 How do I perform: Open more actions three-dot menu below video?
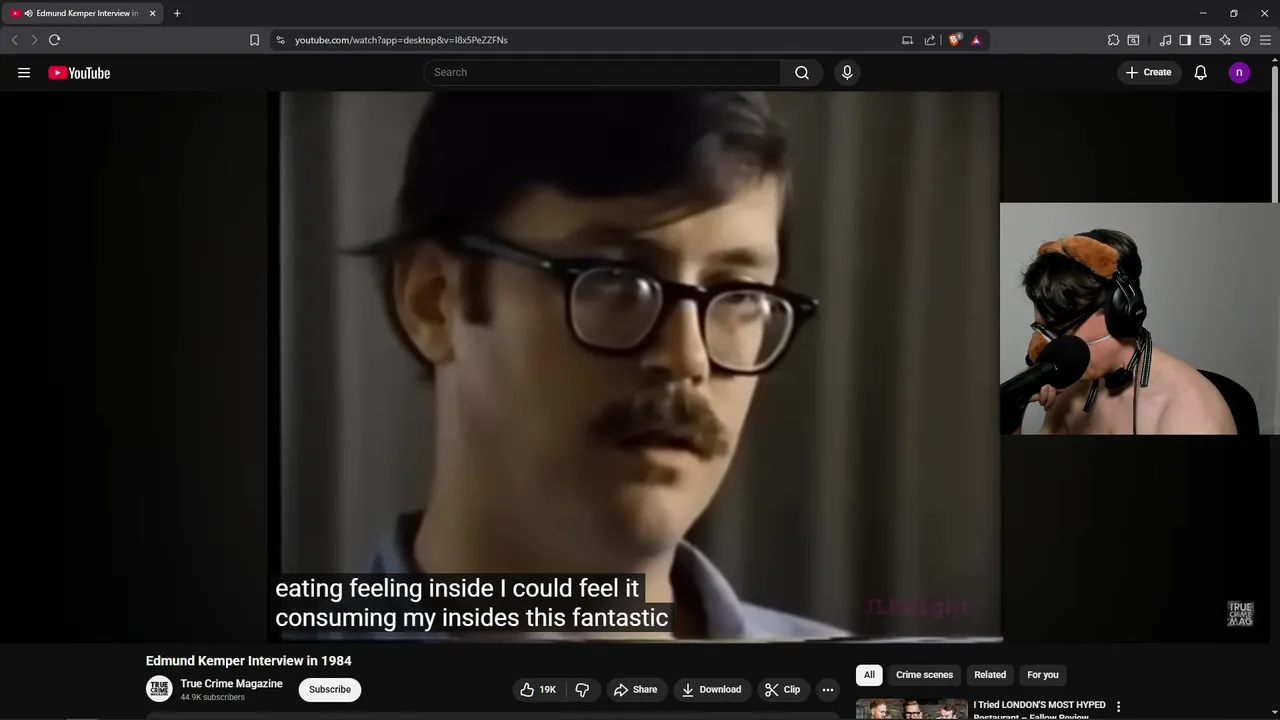coord(828,689)
